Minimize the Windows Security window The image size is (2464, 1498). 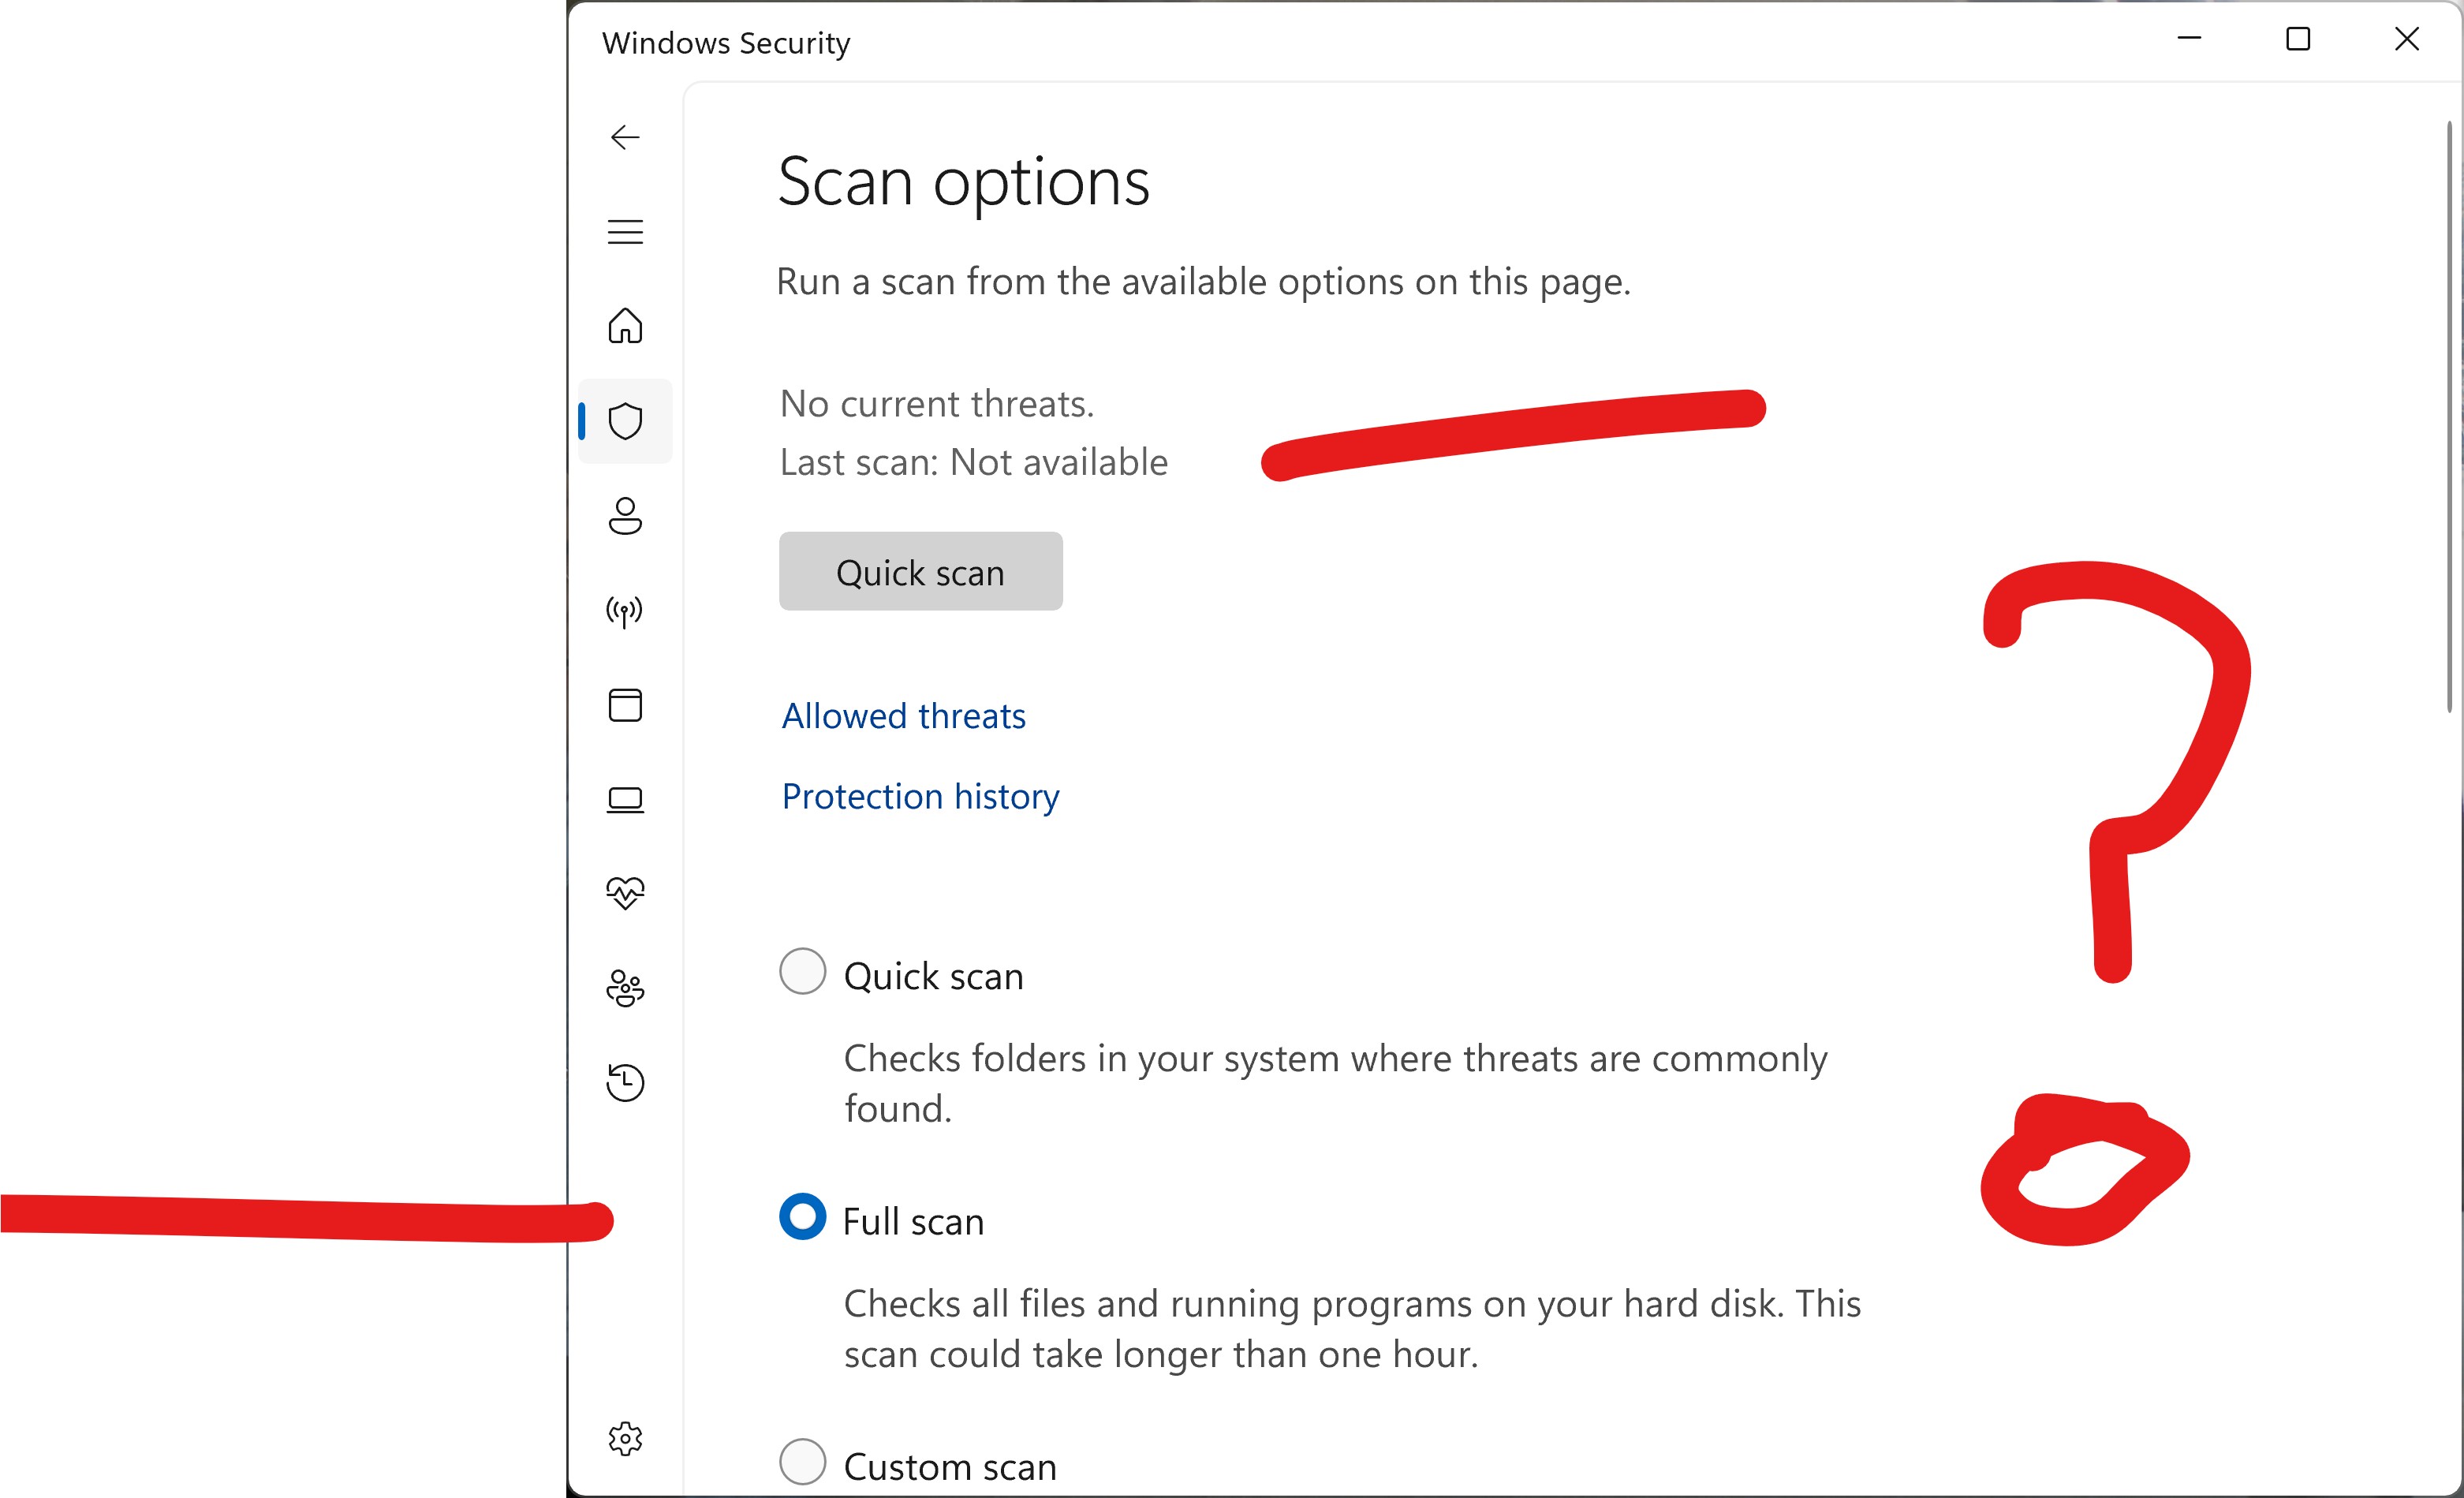pyautogui.click(x=2189, y=39)
